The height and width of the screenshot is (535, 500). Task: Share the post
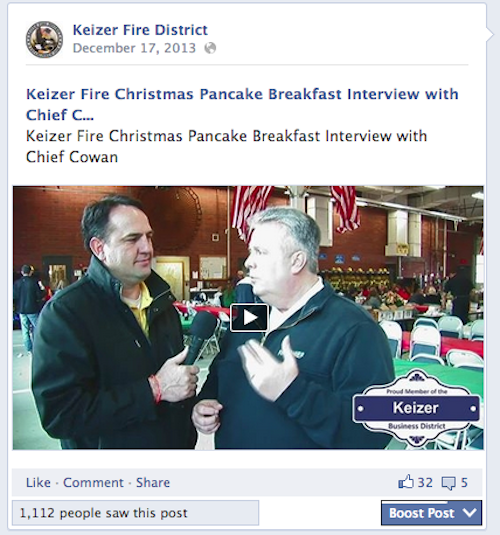pyautogui.click(x=153, y=482)
